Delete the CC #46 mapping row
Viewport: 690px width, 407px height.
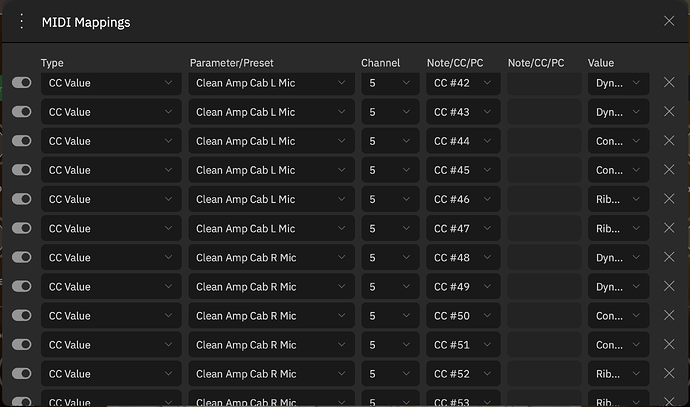[669, 199]
